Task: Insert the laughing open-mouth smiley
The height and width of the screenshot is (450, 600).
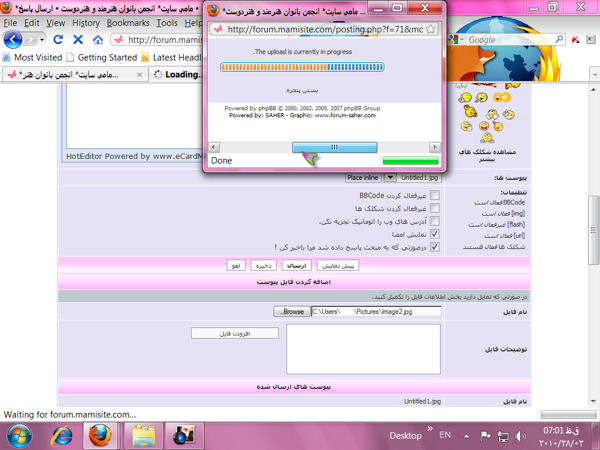Action: click(484, 126)
